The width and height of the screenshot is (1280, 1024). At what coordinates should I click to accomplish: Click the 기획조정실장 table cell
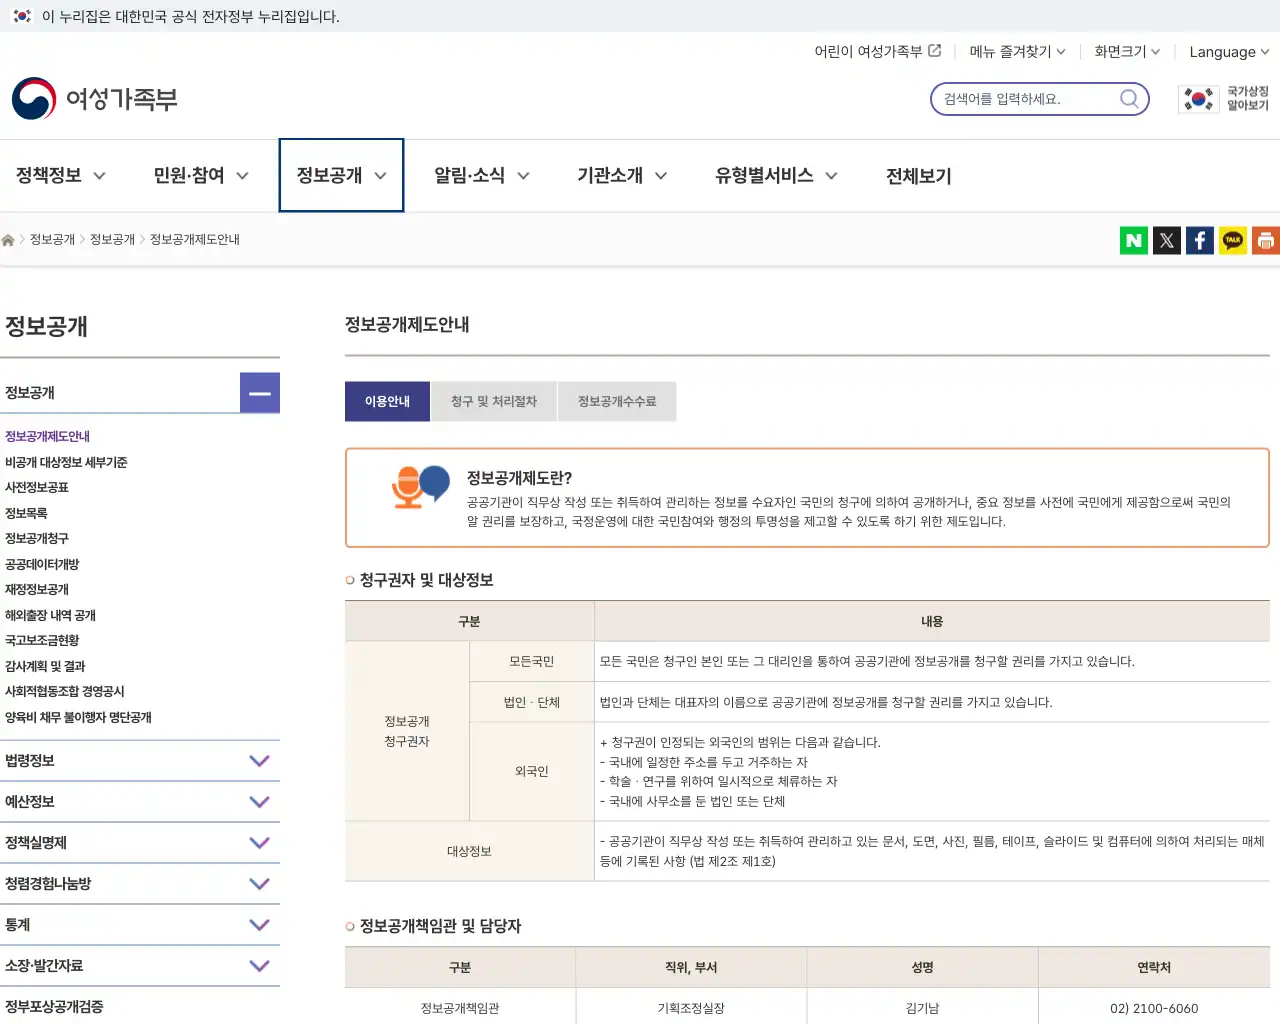click(x=691, y=1008)
